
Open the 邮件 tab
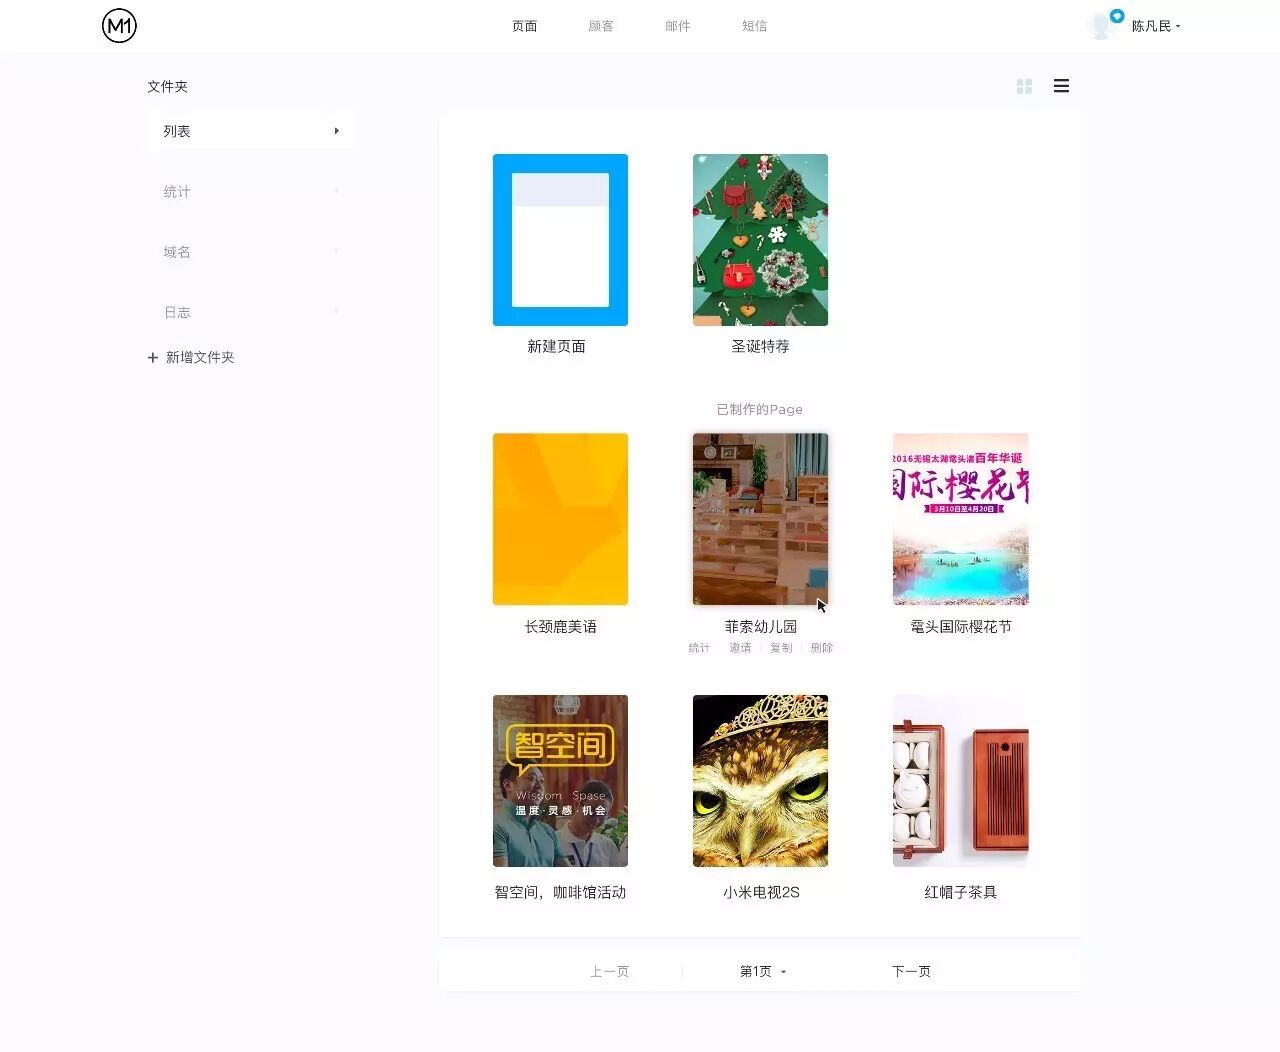pos(678,26)
